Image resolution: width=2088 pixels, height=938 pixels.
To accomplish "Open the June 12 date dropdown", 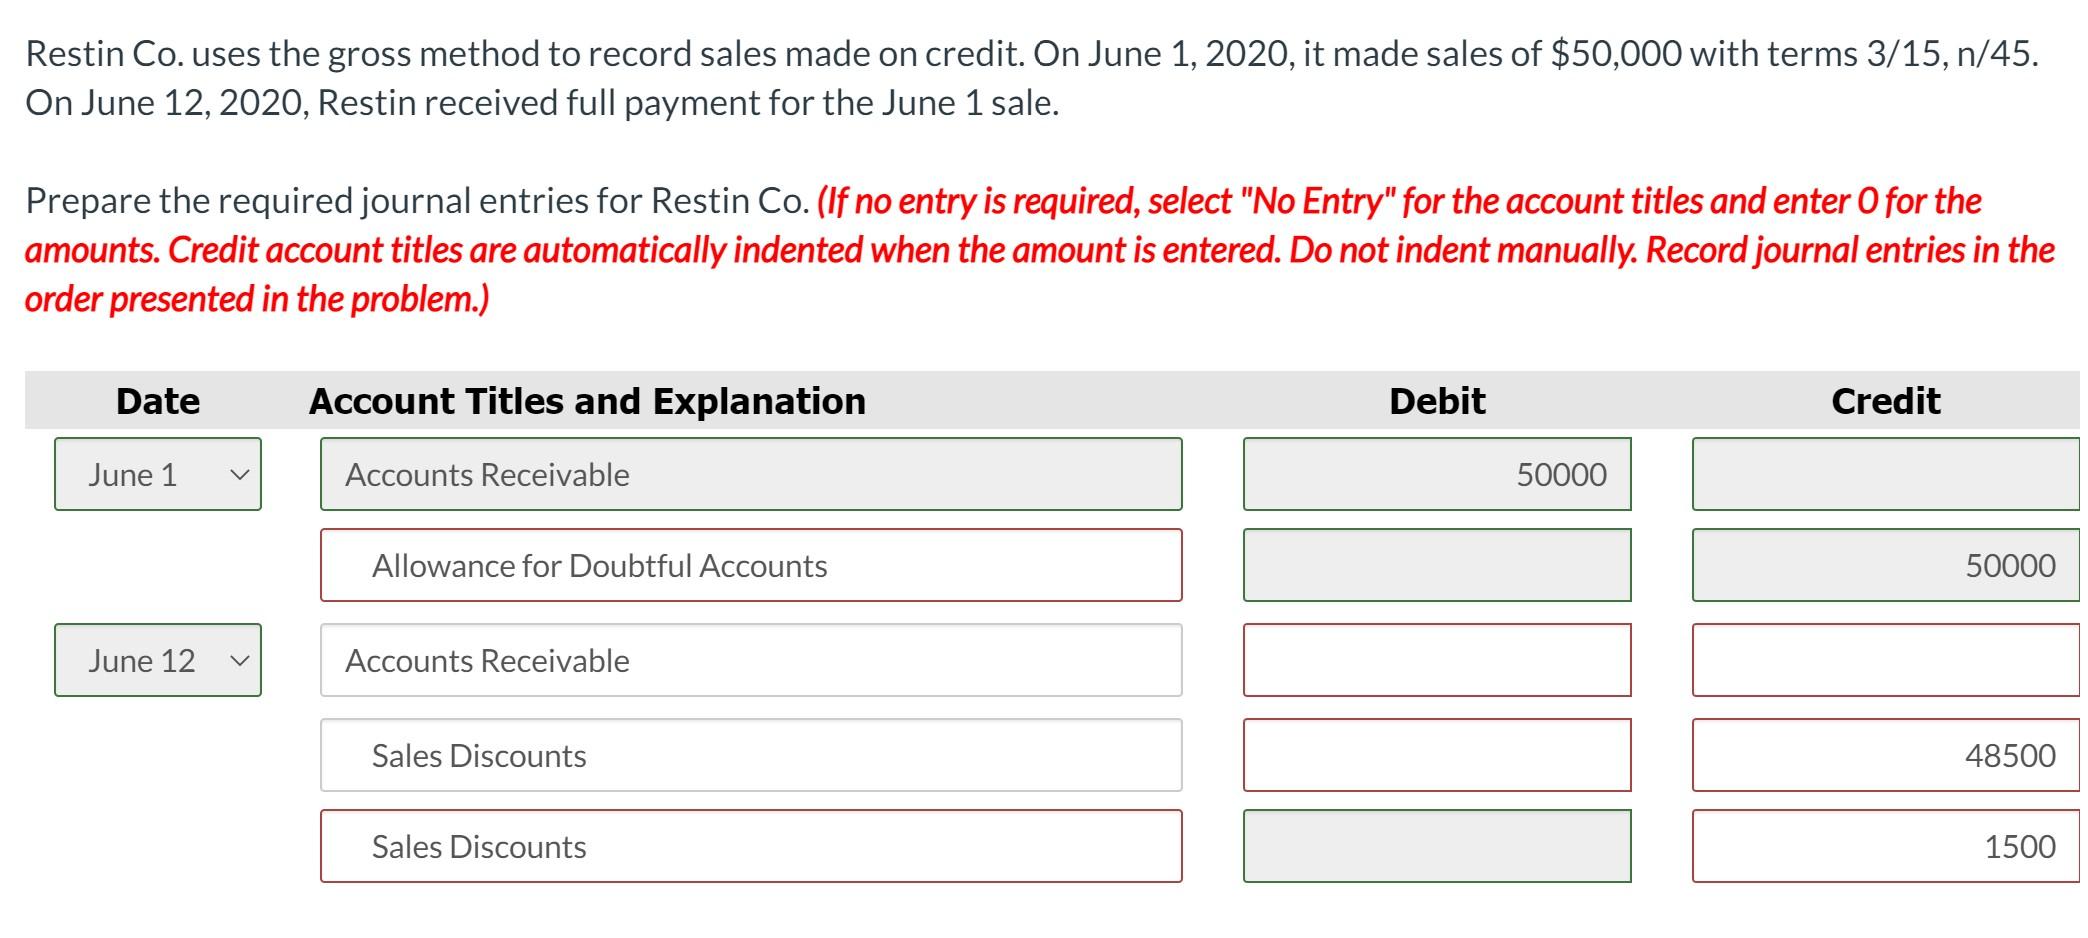I will coord(157,660).
